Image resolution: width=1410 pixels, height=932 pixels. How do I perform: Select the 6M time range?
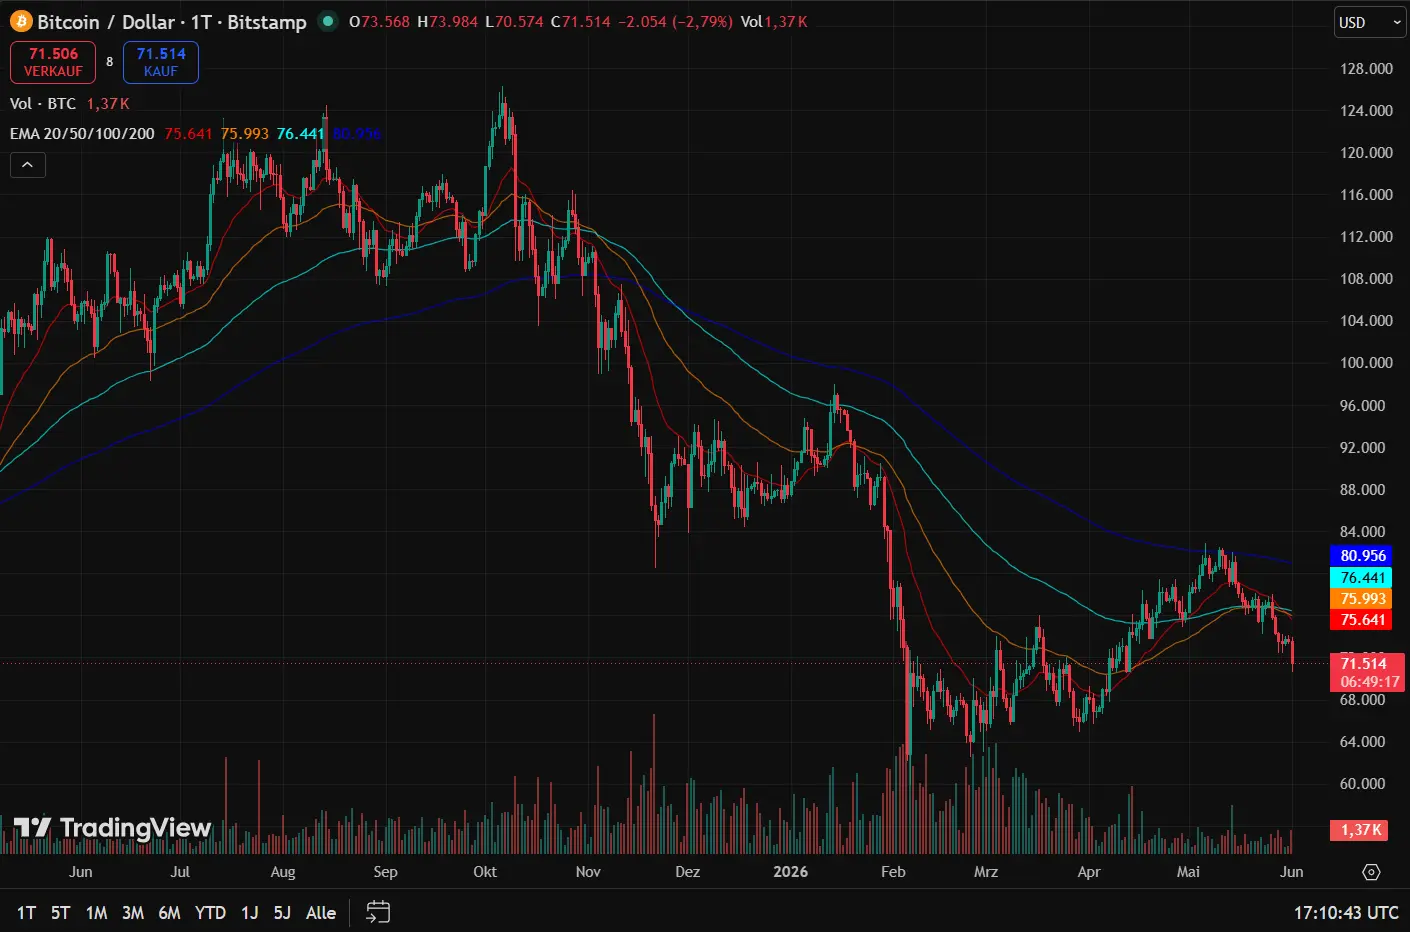[x=169, y=912]
